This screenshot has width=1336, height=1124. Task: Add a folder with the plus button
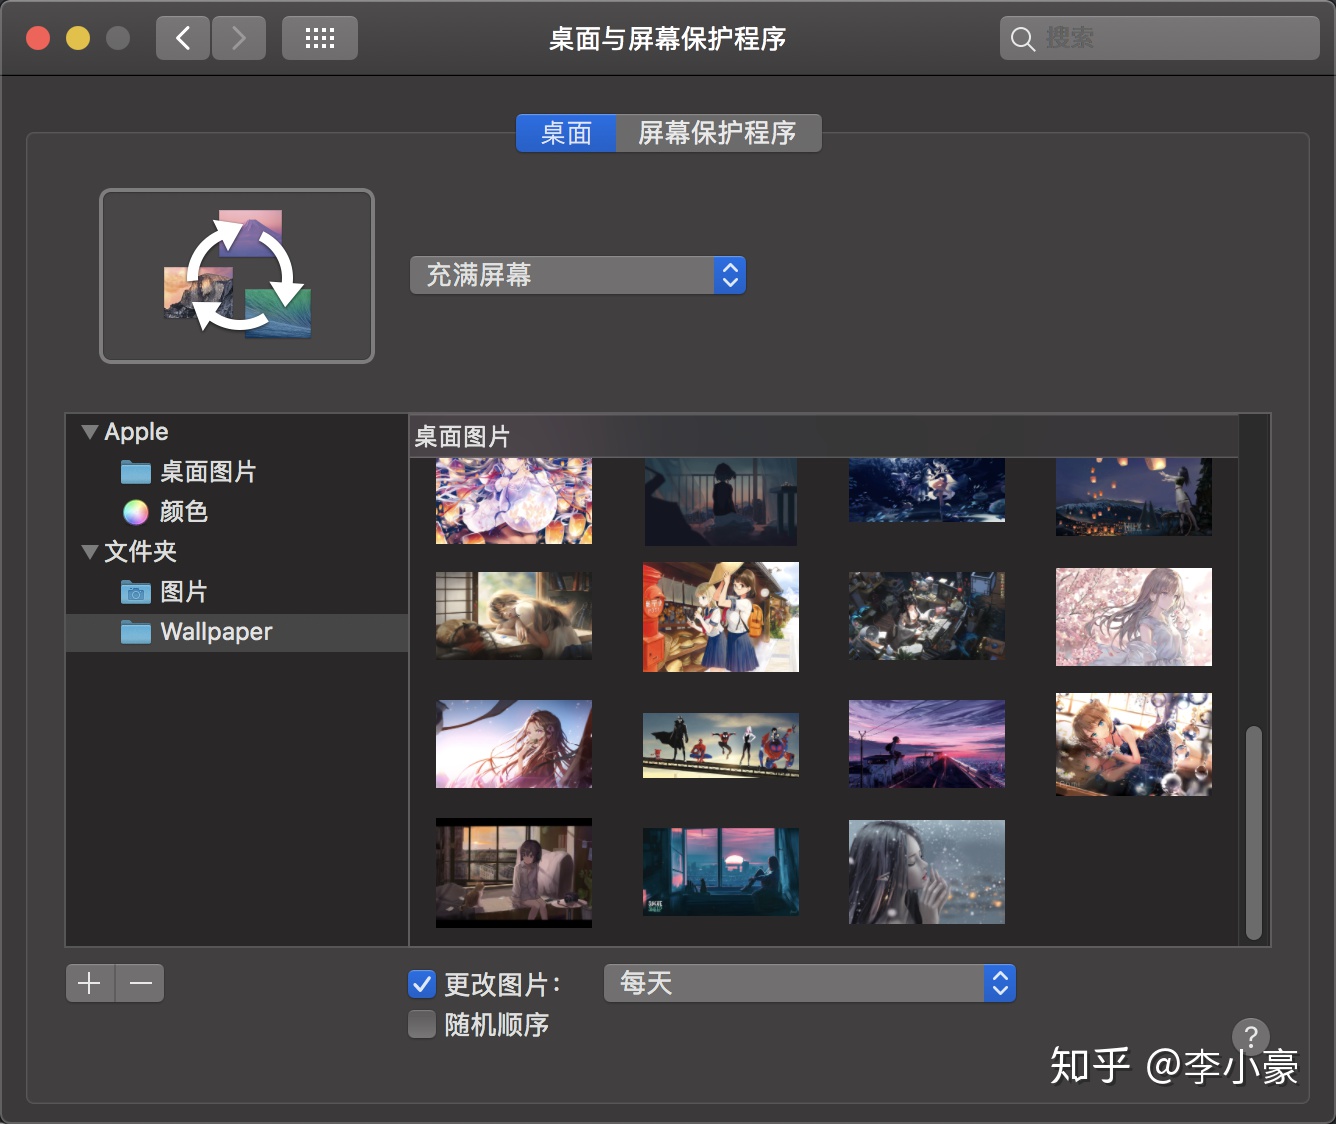pos(90,983)
